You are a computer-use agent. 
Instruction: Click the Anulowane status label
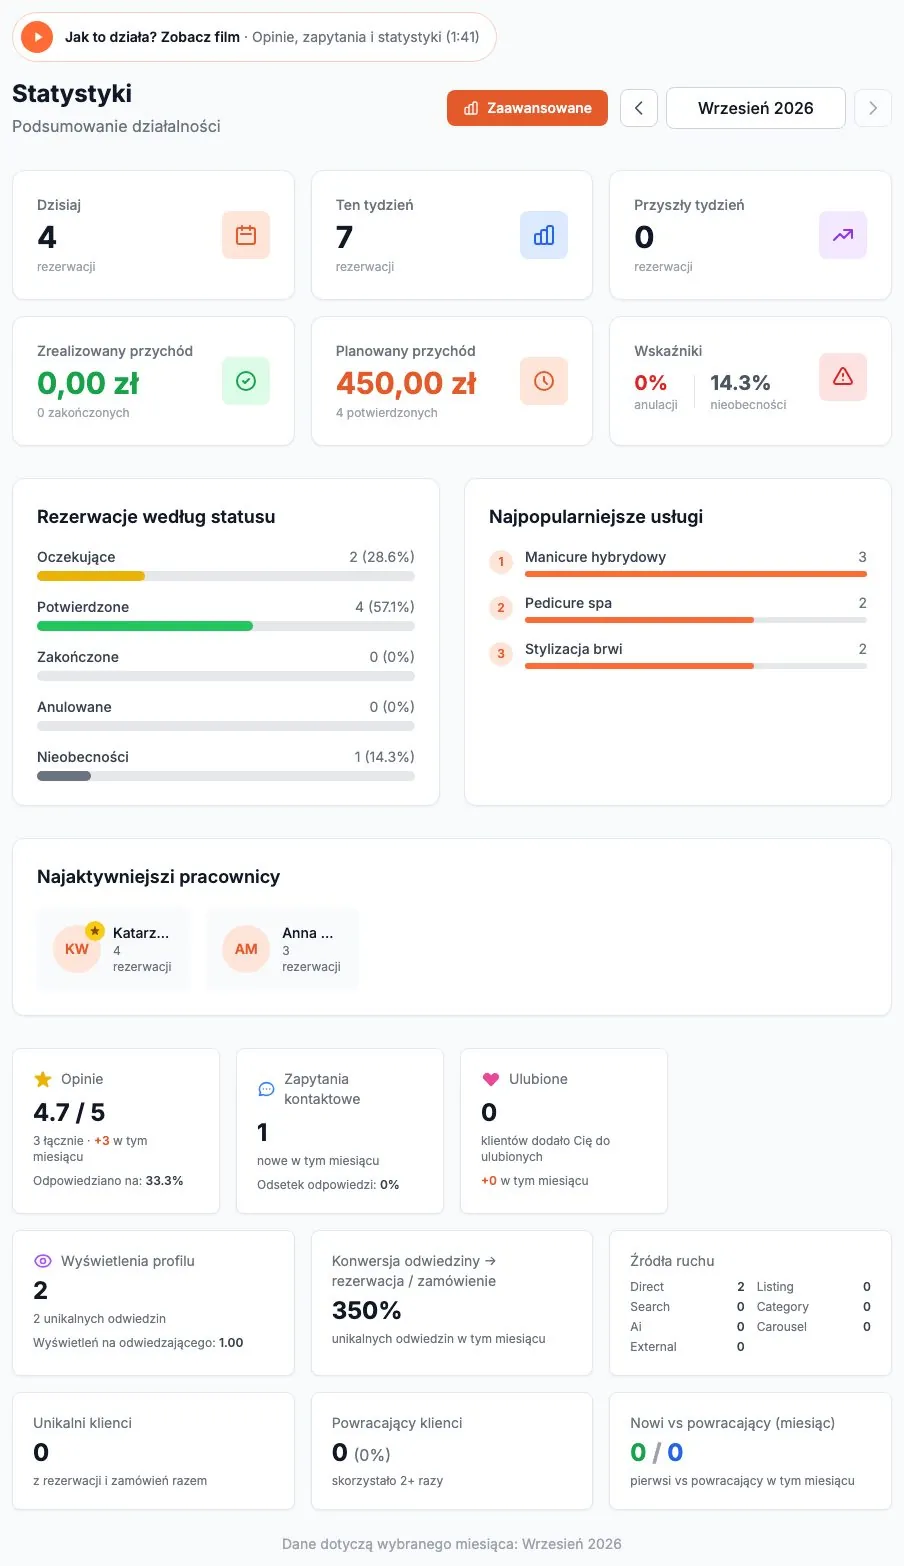[74, 707]
